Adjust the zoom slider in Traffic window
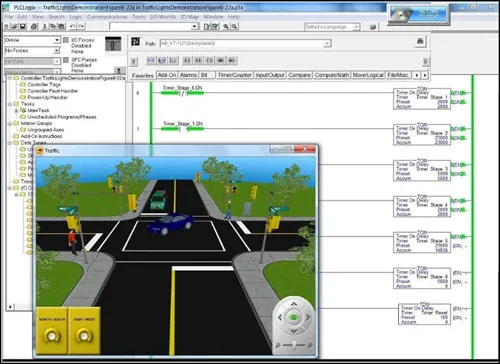 pyautogui.click(x=294, y=345)
